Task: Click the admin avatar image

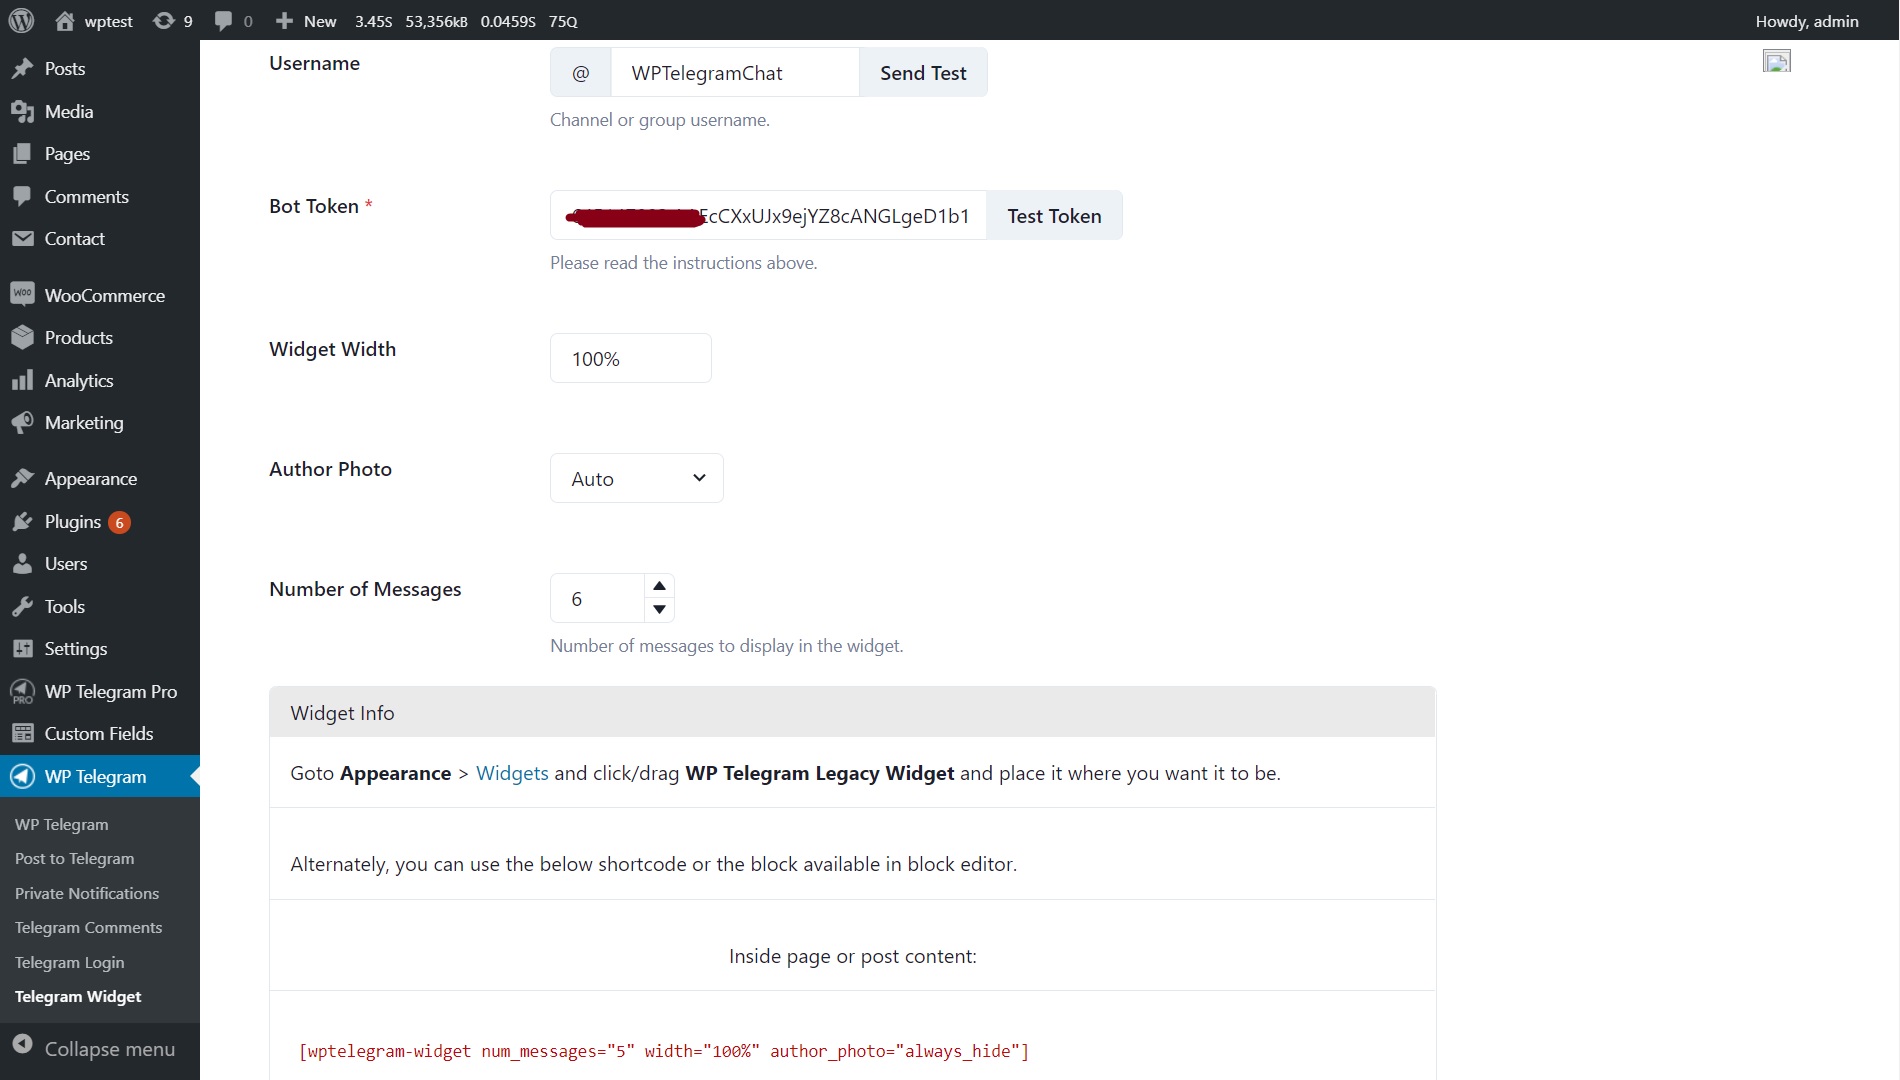Action: coord(1776,61)
